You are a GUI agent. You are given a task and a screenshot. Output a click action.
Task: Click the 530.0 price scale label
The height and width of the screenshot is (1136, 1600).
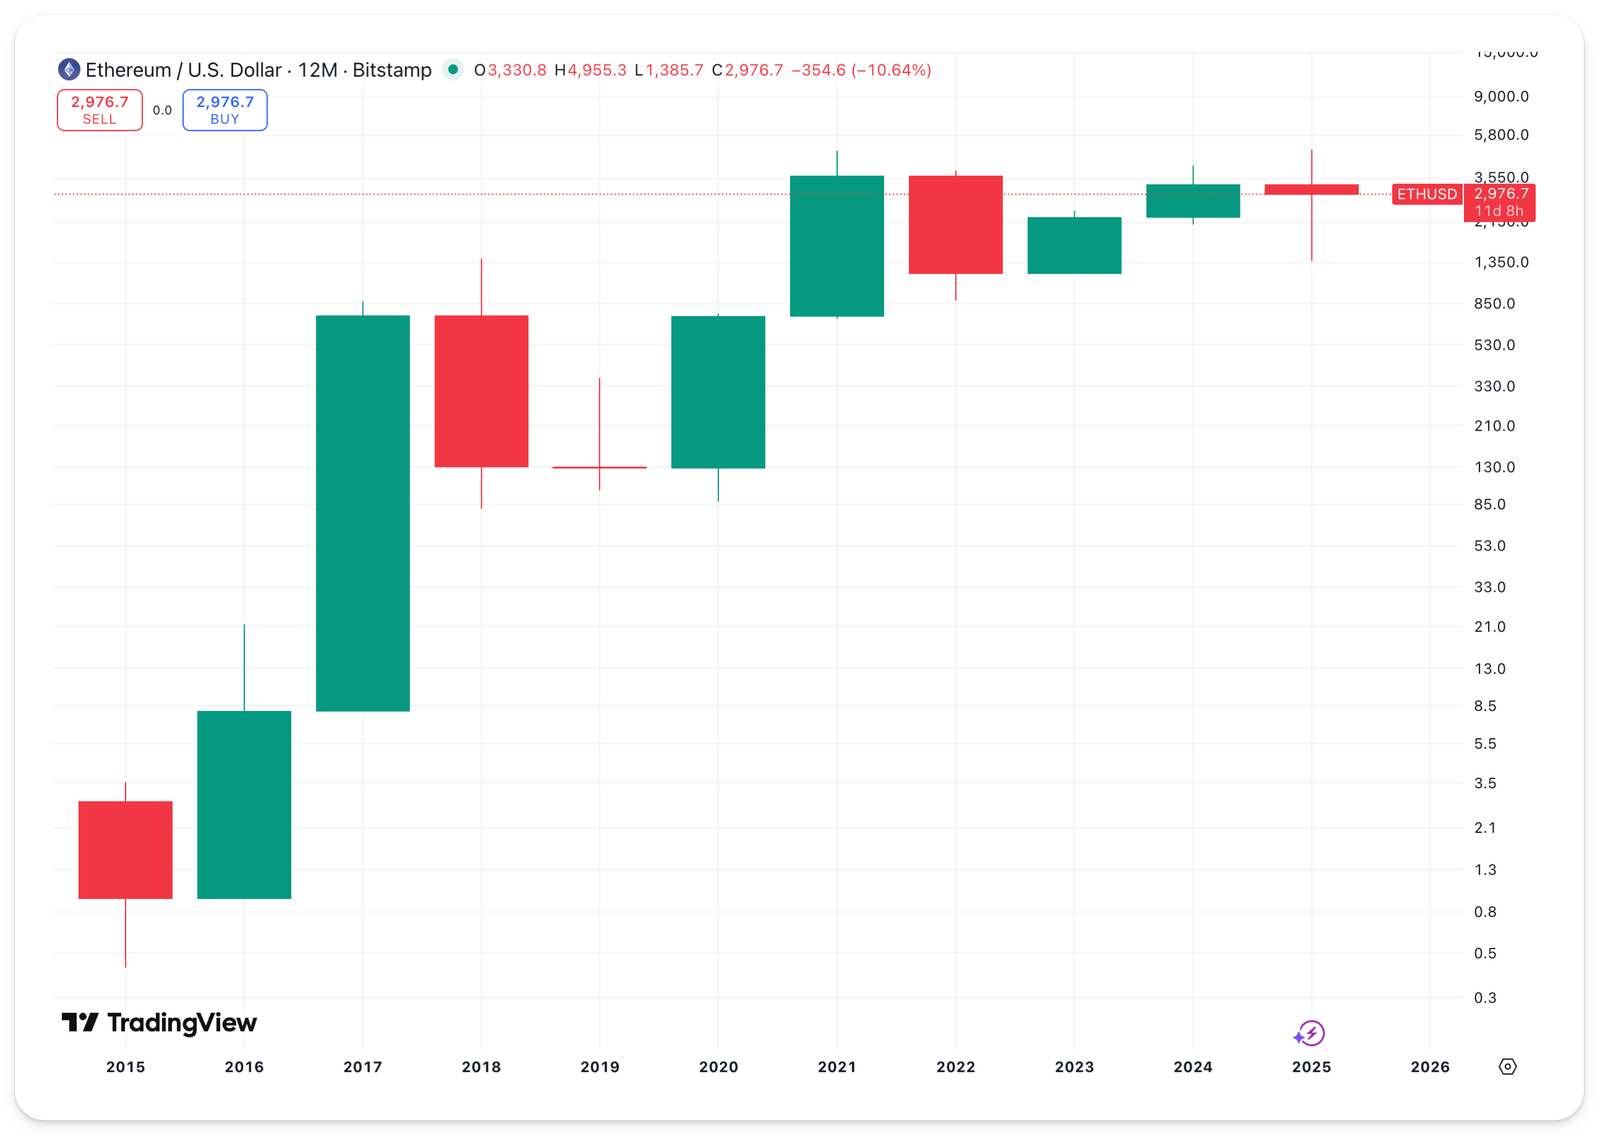tap(1494, 345)
